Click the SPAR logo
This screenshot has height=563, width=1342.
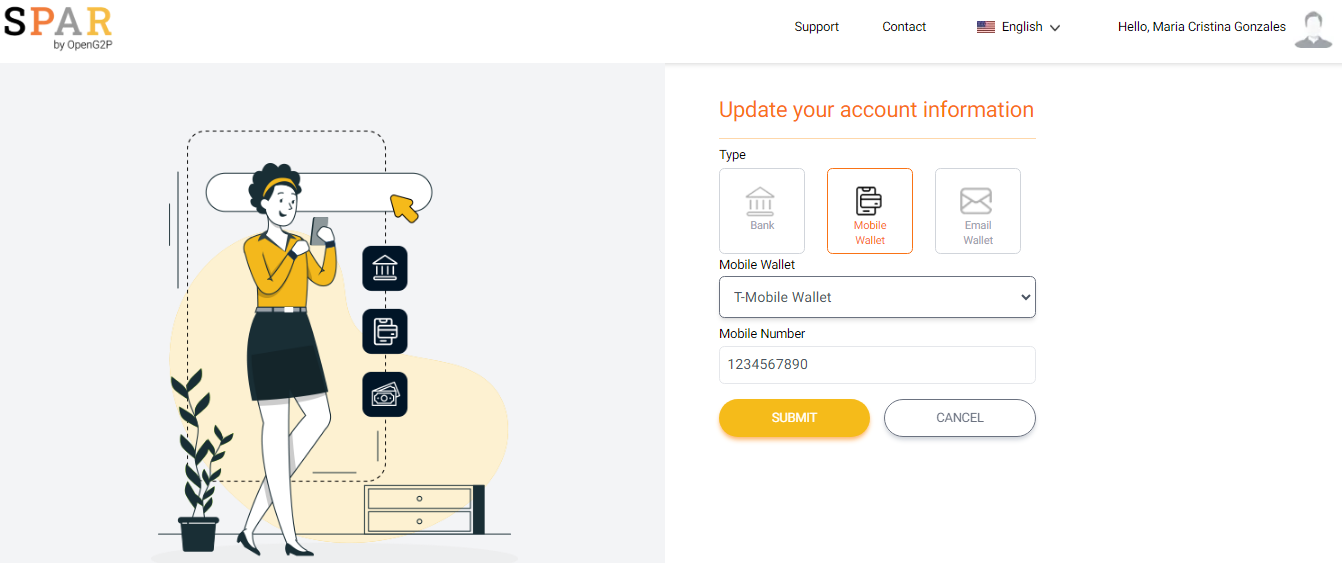tap(58, 28)
